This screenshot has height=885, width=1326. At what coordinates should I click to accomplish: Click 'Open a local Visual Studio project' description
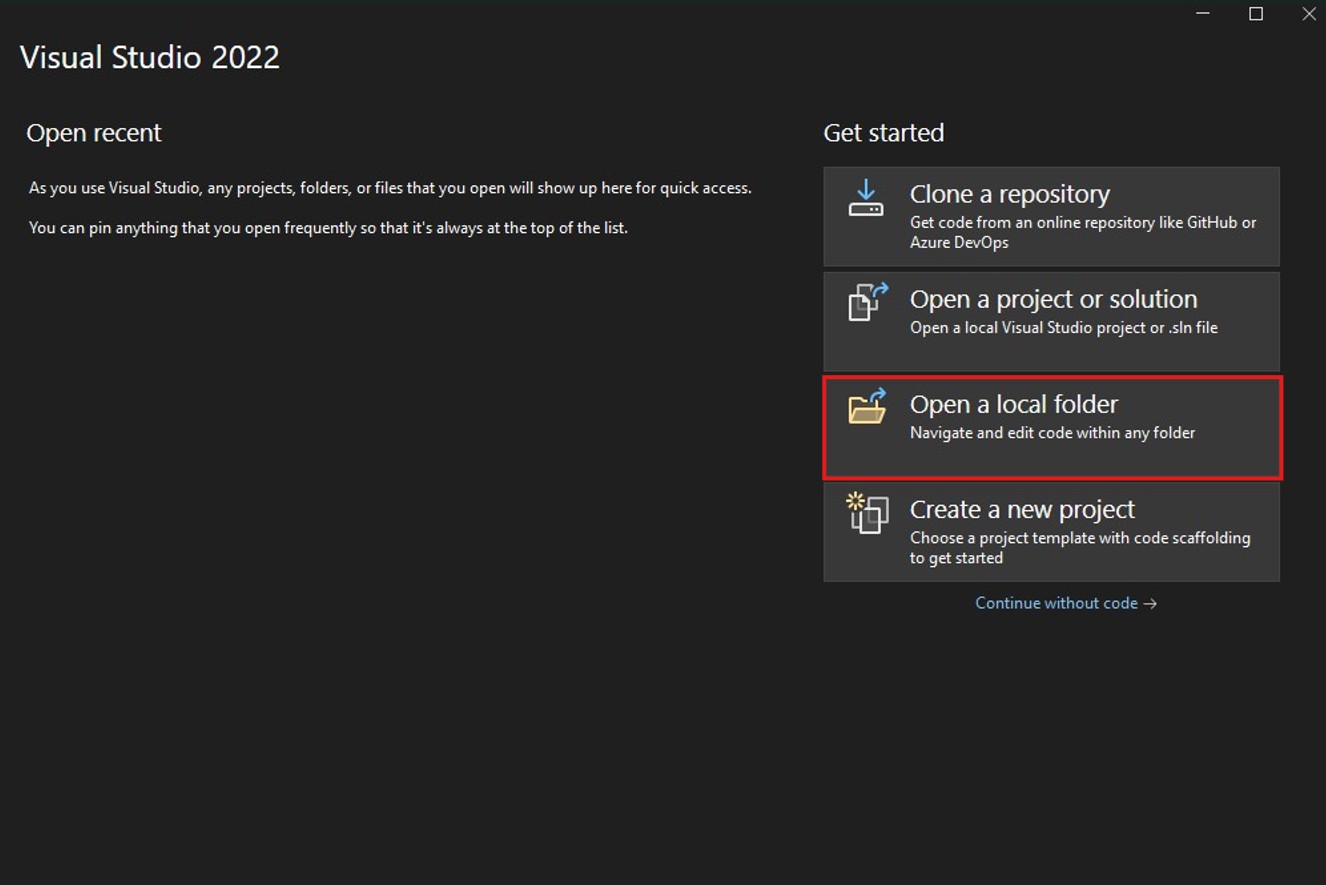(1064, 328)
